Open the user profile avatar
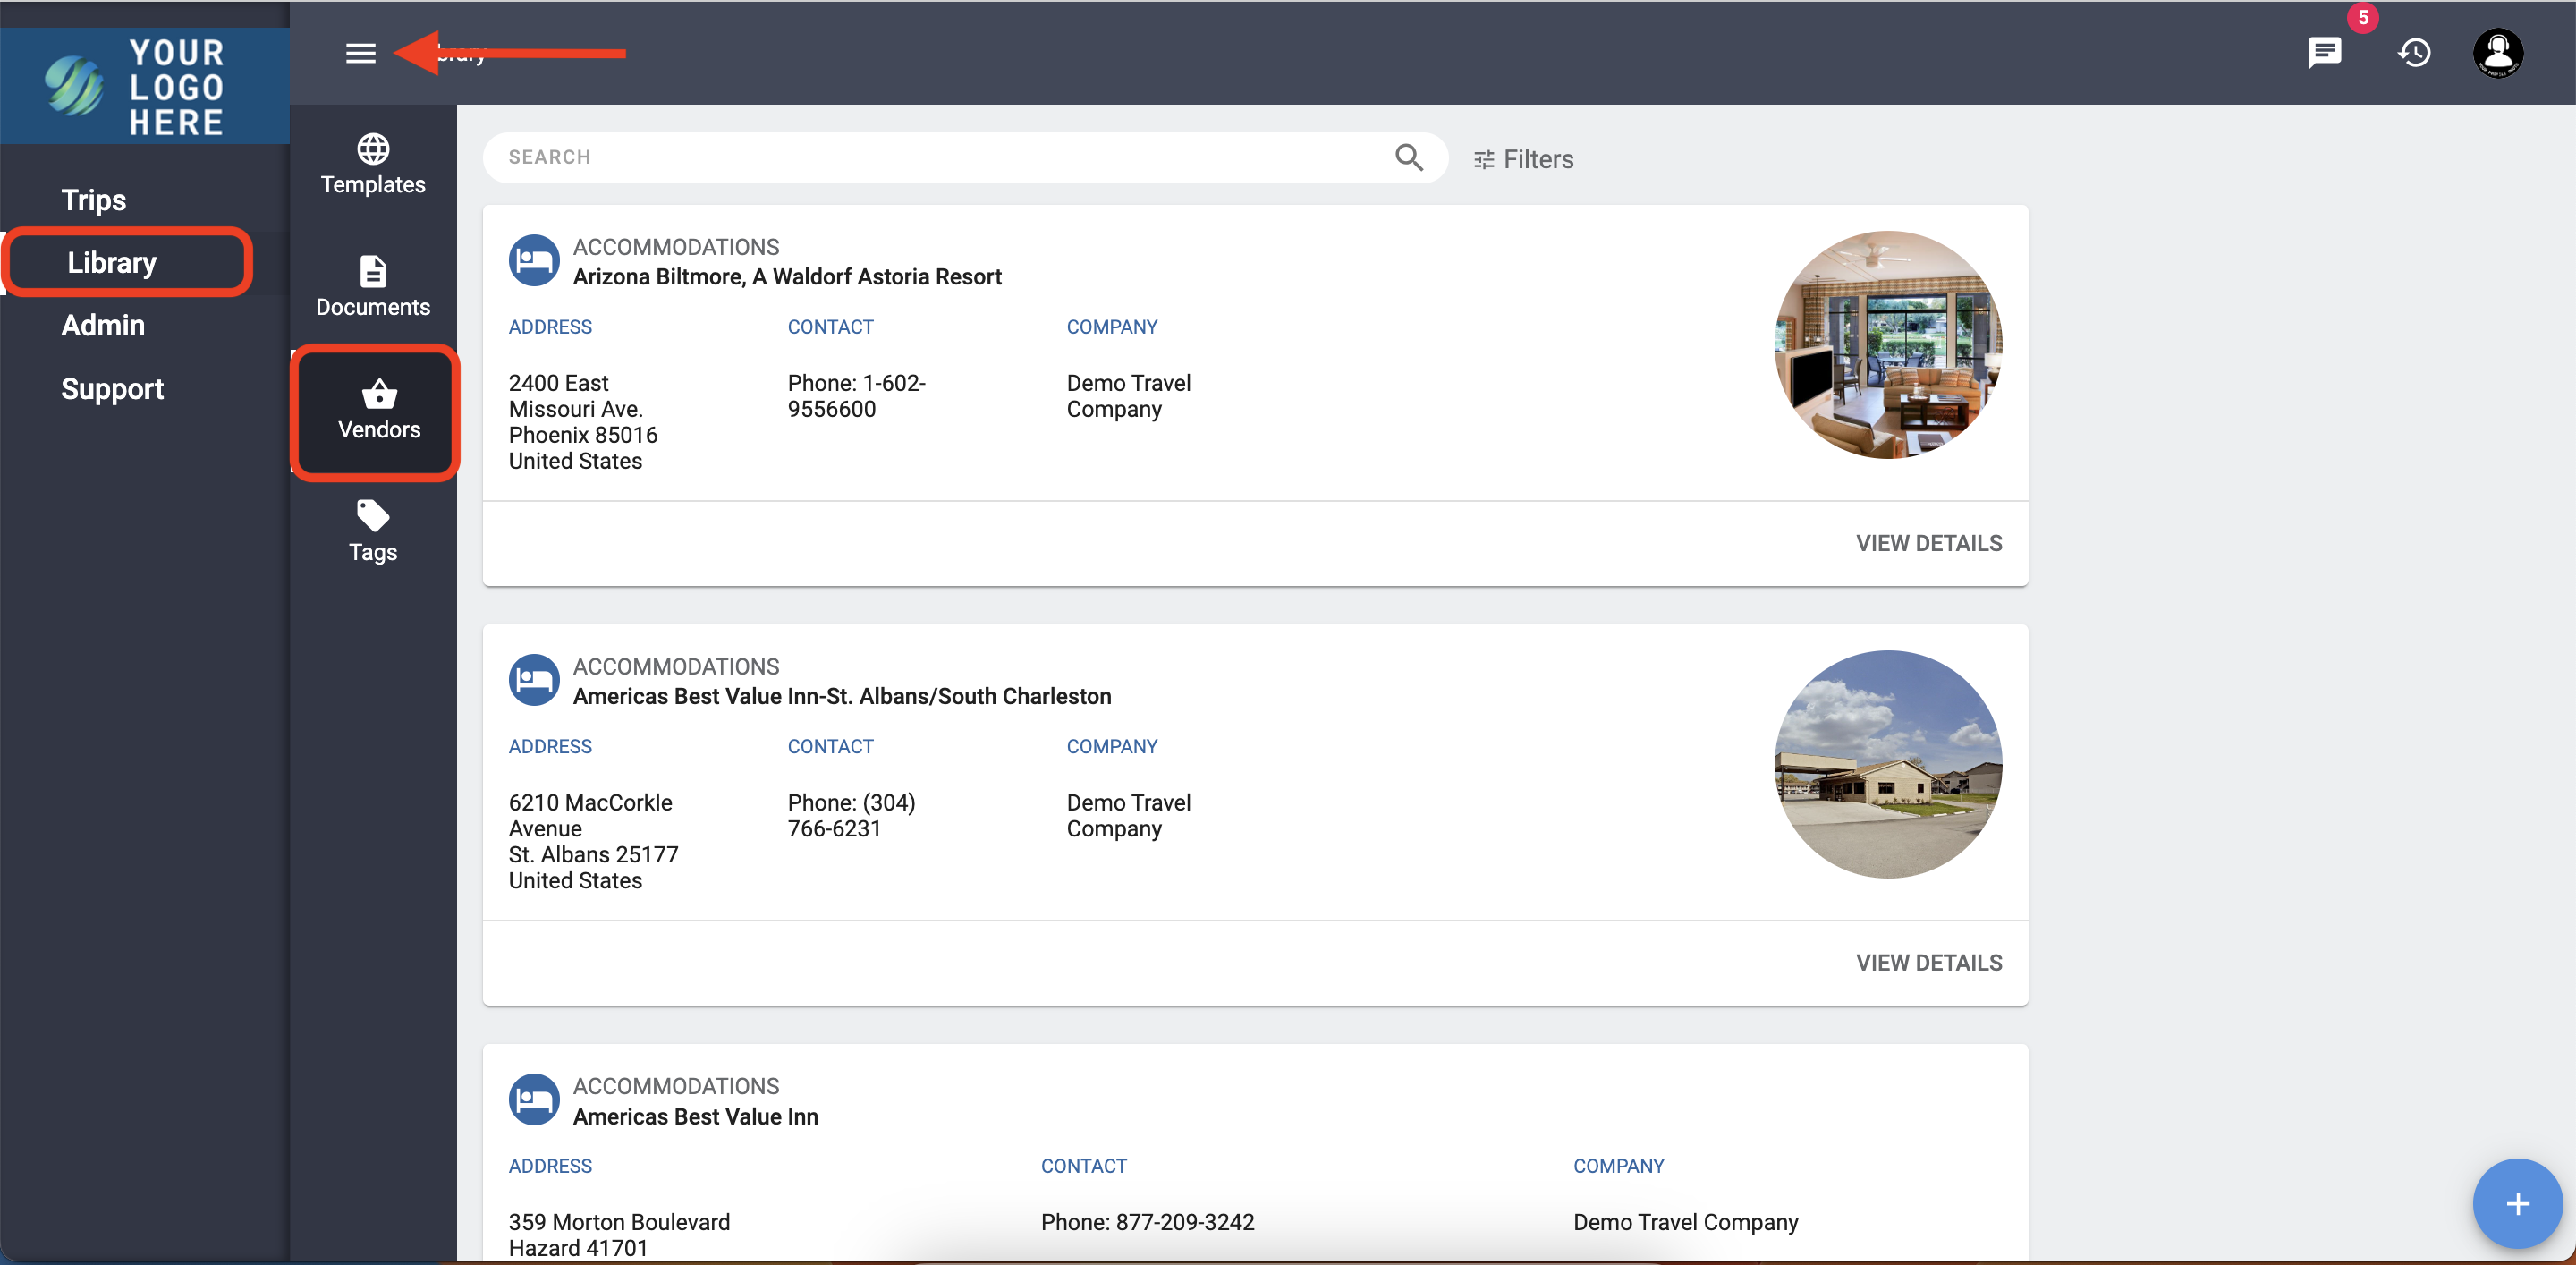The width and height of the screenshot is (2576, 1265). click(x=2497, y=52)
